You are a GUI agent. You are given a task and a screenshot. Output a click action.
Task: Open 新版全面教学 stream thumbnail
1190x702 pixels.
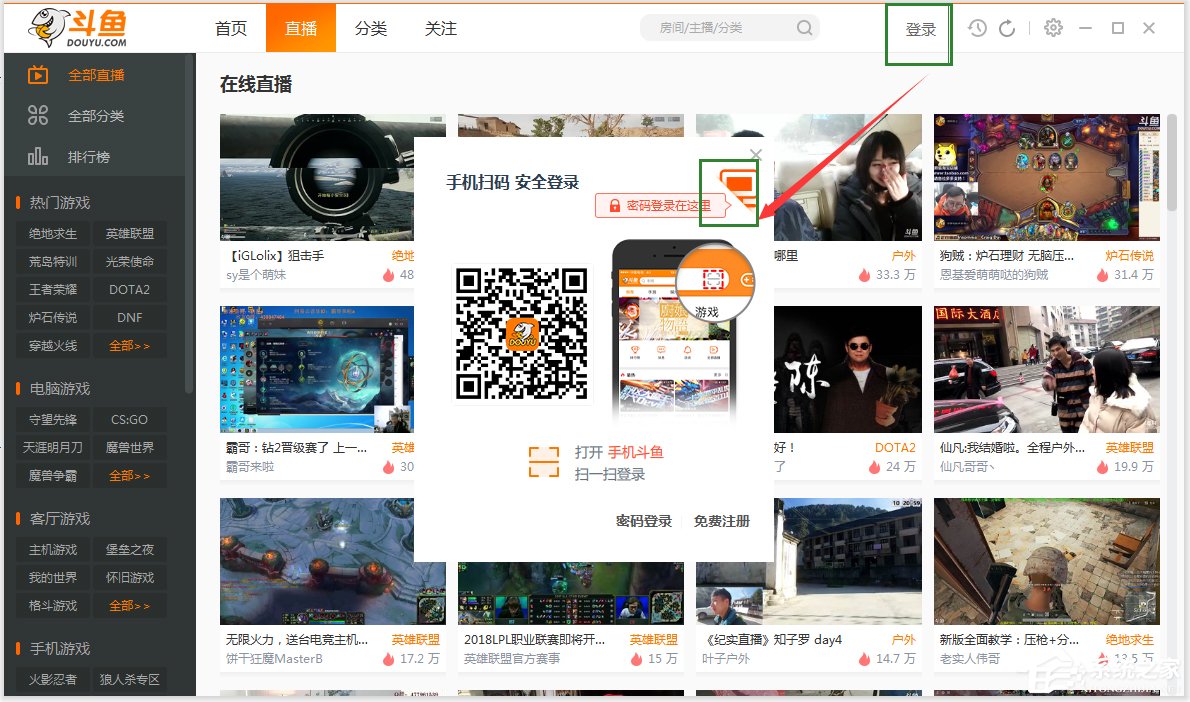pyautogui.click(x=1047, y=562)
